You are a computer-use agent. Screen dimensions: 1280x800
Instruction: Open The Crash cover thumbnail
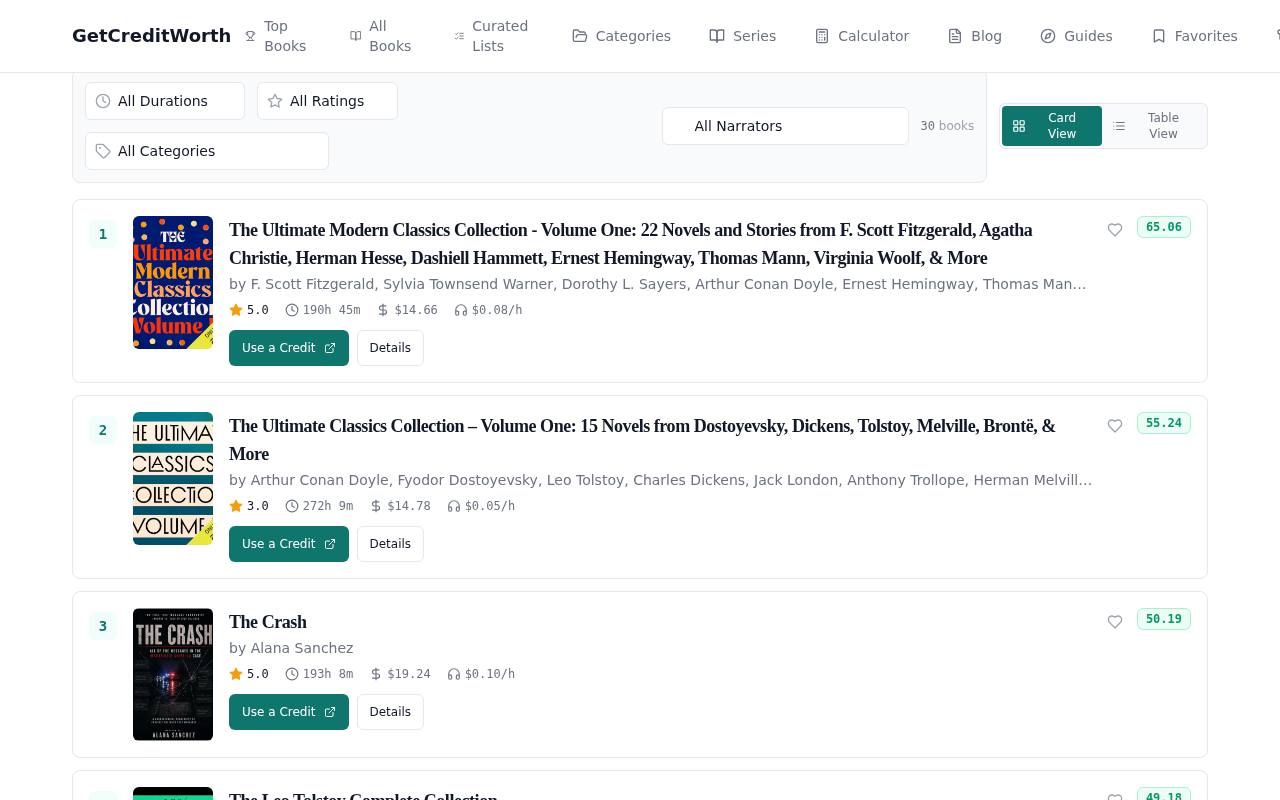coord(173,674)
